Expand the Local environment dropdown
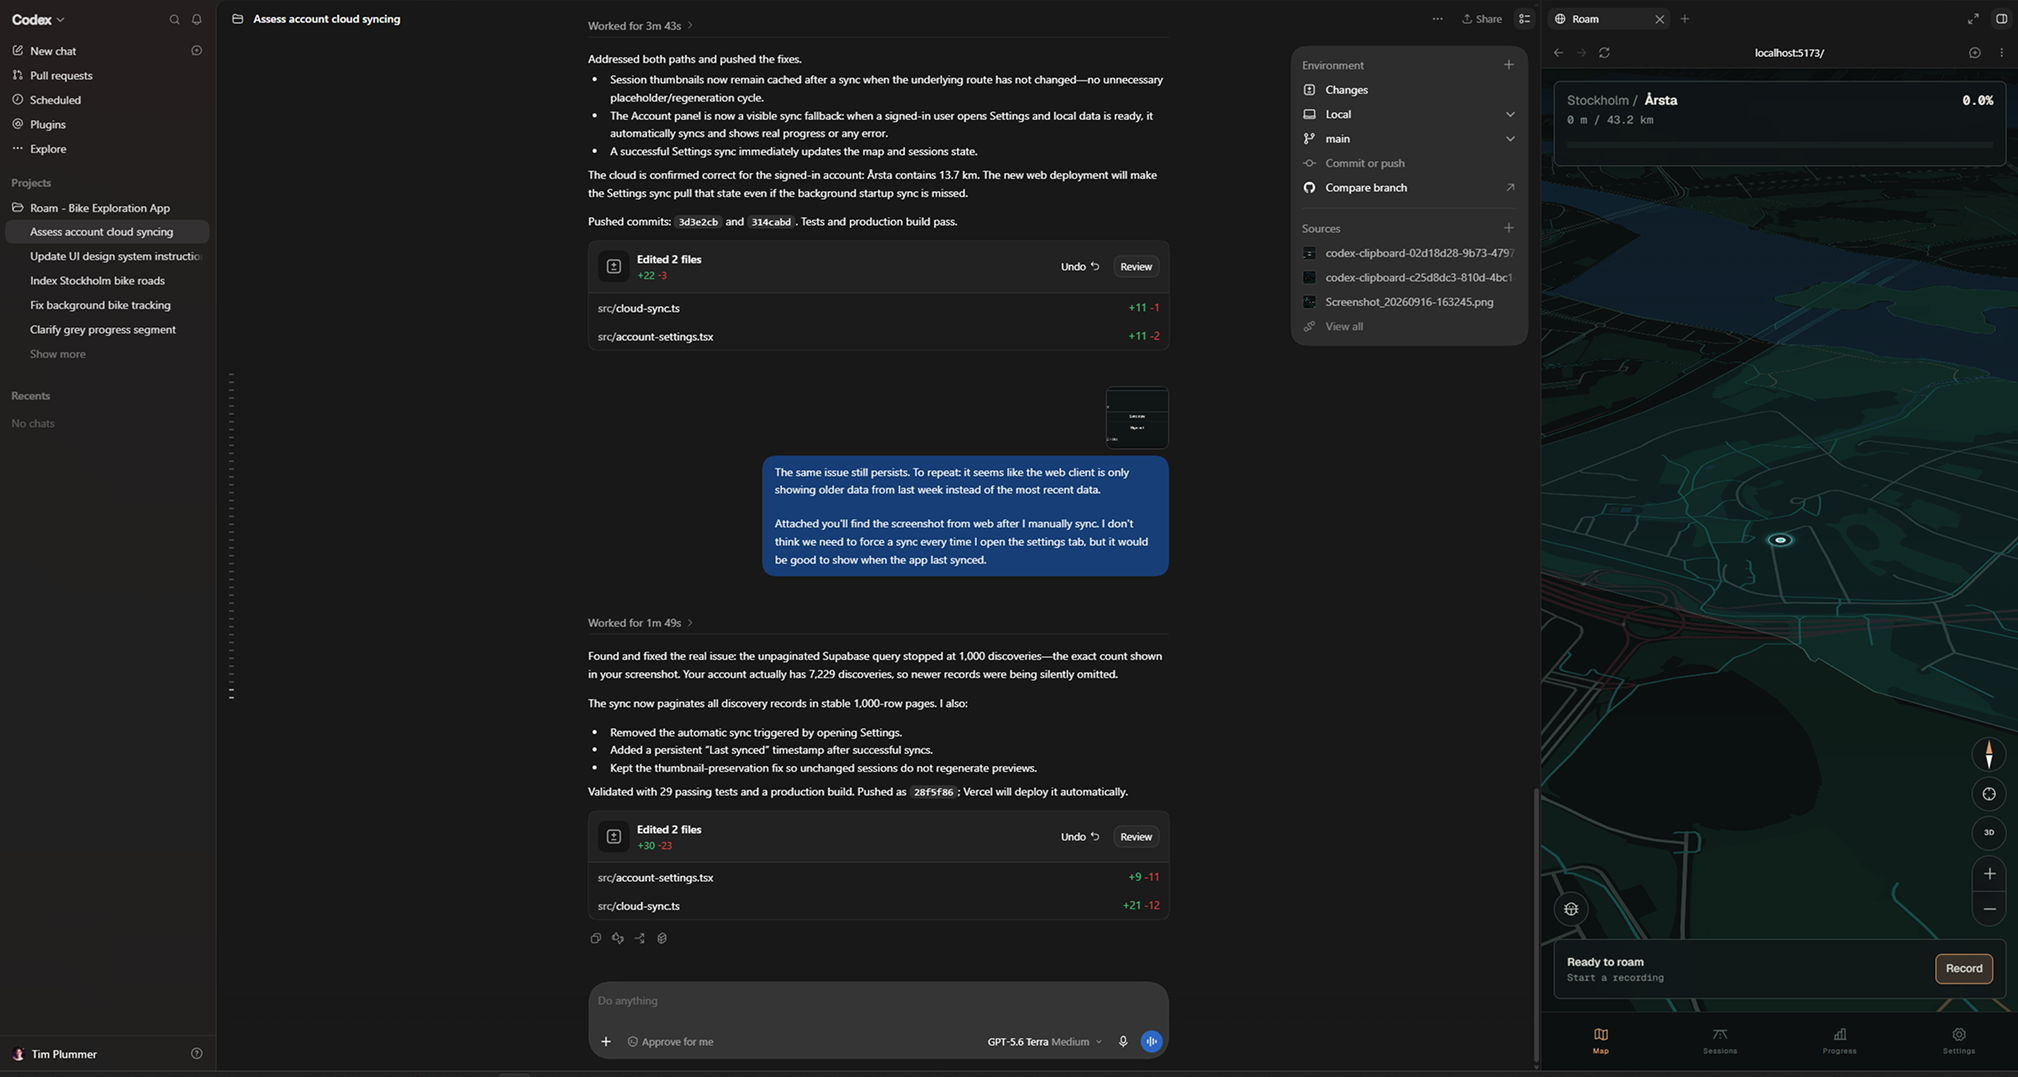The height and width of the screenshot is (1077, 2018). [x=1409, y=114]
